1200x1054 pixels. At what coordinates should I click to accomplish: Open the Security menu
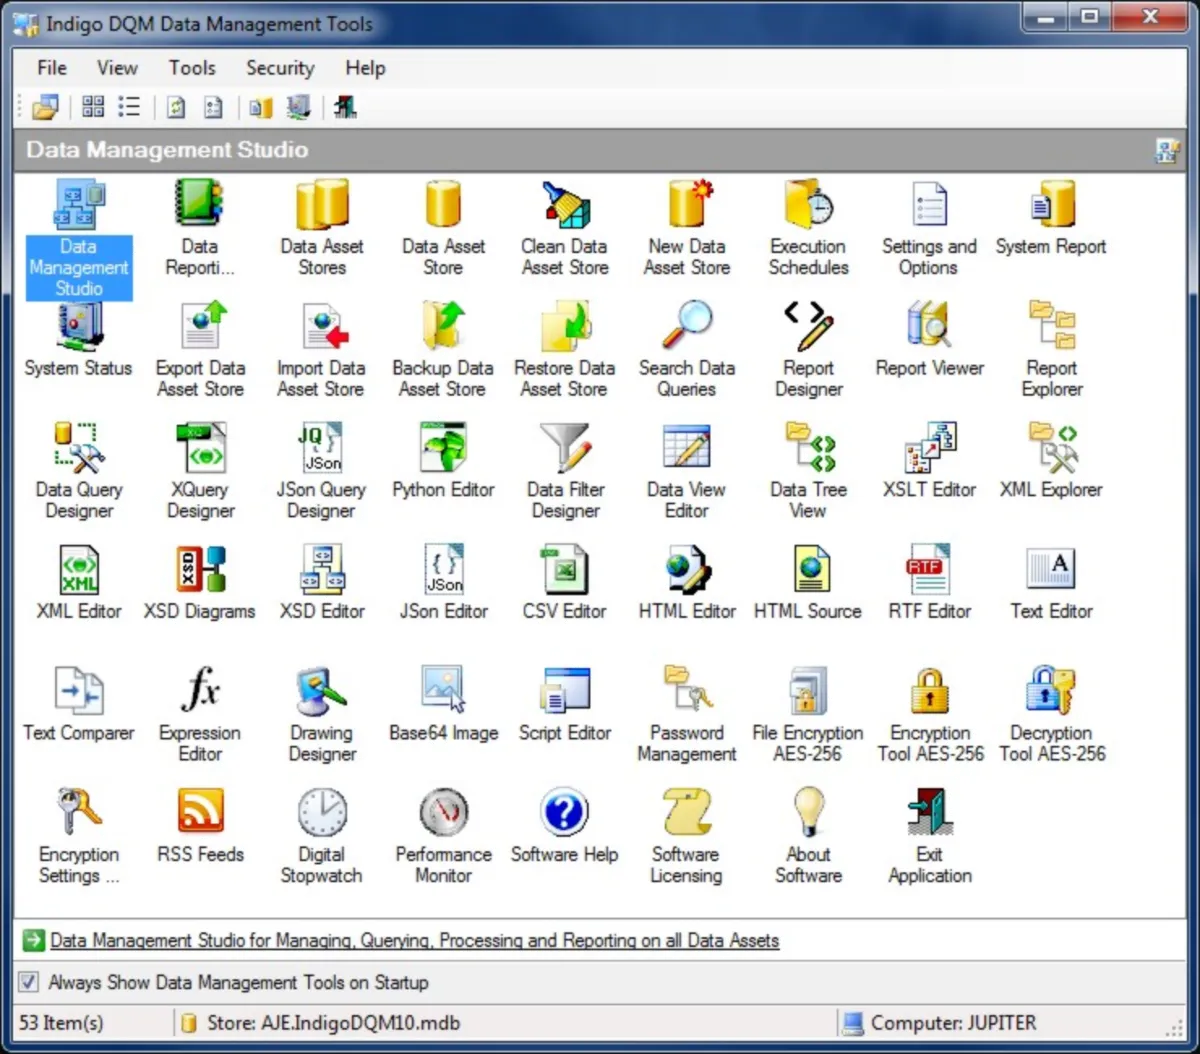point(280,68)
